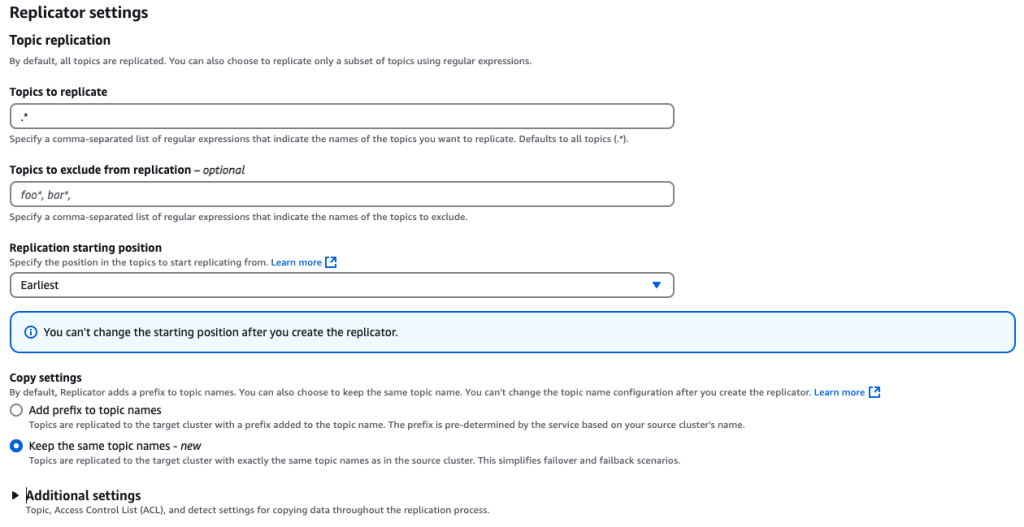
Task: Click the 'Topics to replicate' field label
Action: tap(58, 92)
